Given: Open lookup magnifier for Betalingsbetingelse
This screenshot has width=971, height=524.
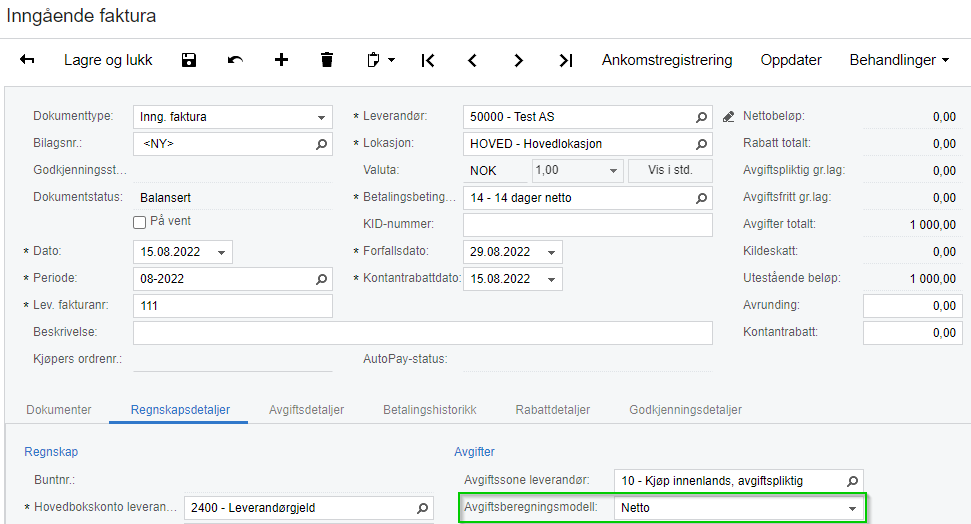Looking at the screenshot, I should [701, 198].
